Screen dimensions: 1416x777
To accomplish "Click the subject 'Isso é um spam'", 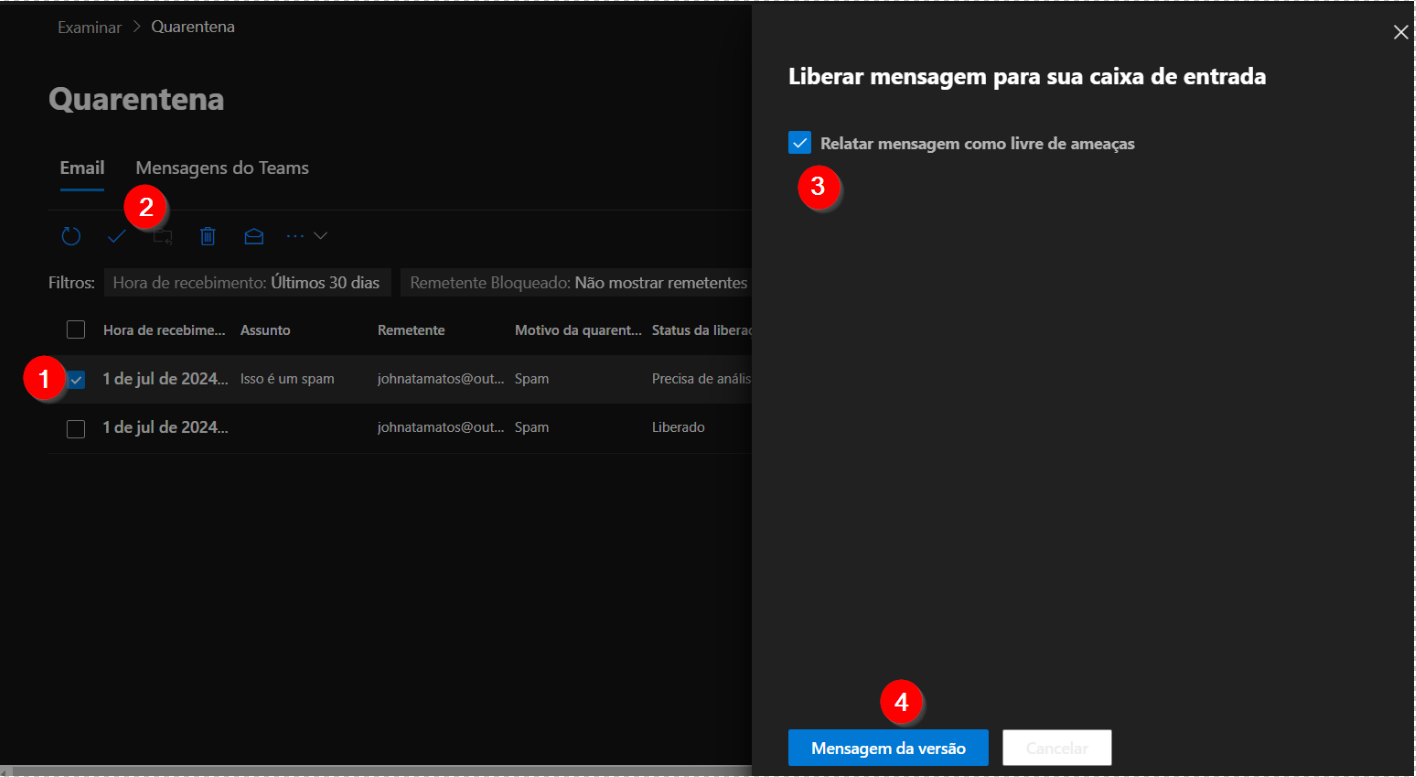I will coord(287,379).
